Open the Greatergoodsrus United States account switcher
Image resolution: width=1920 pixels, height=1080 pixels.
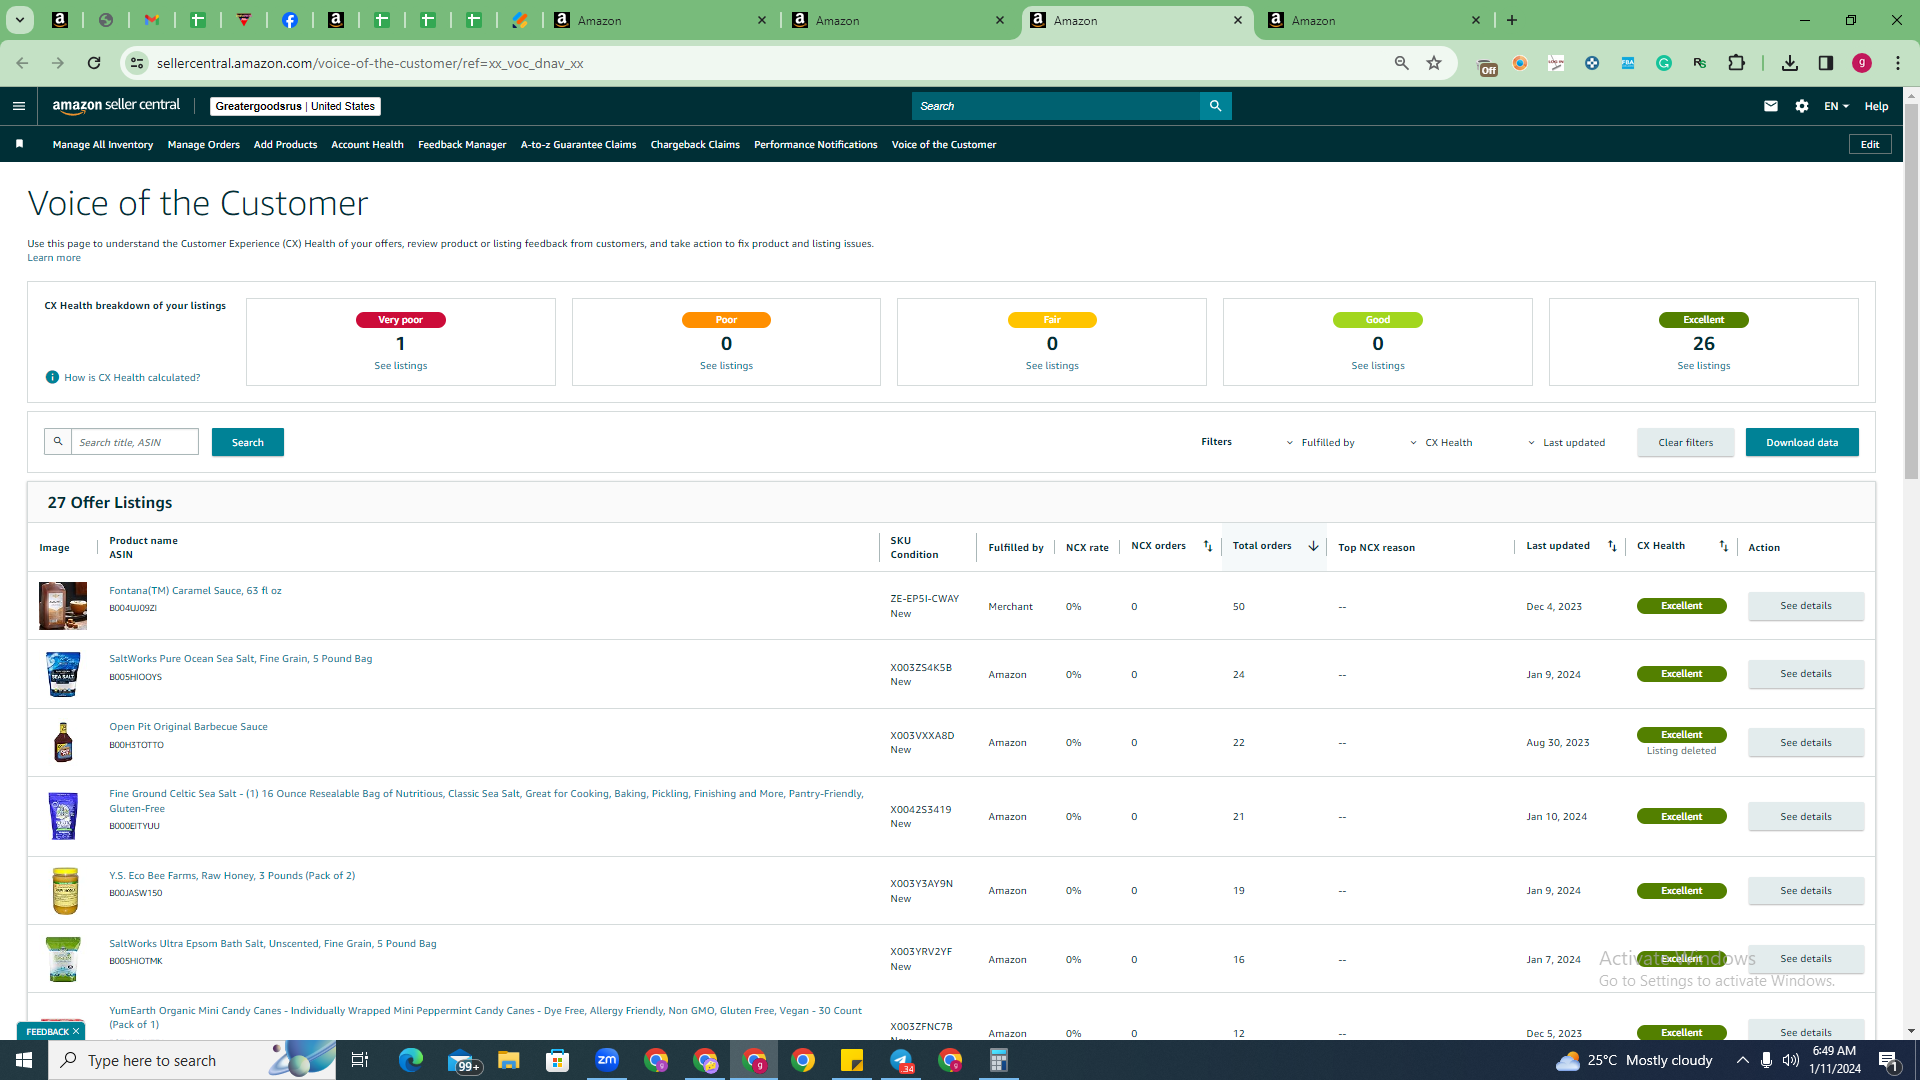(295, 106)
